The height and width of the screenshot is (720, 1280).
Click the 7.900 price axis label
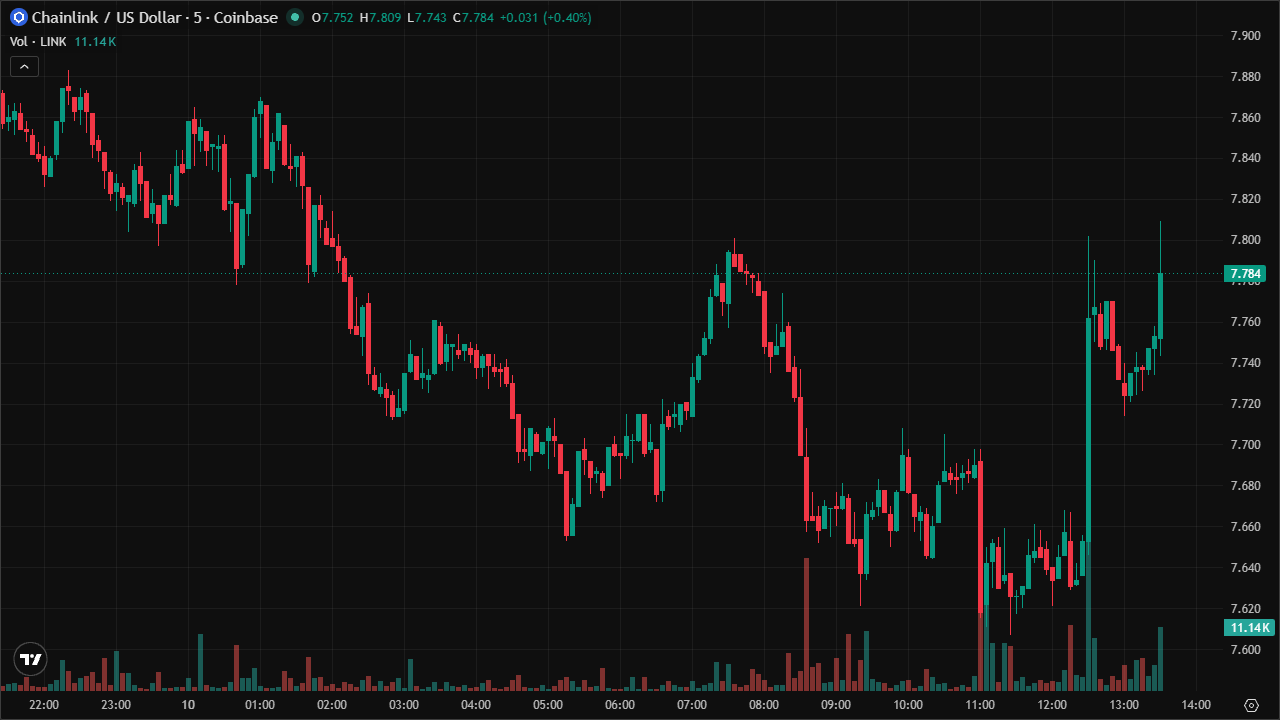pyautogui.click(x=1245, y=36)
